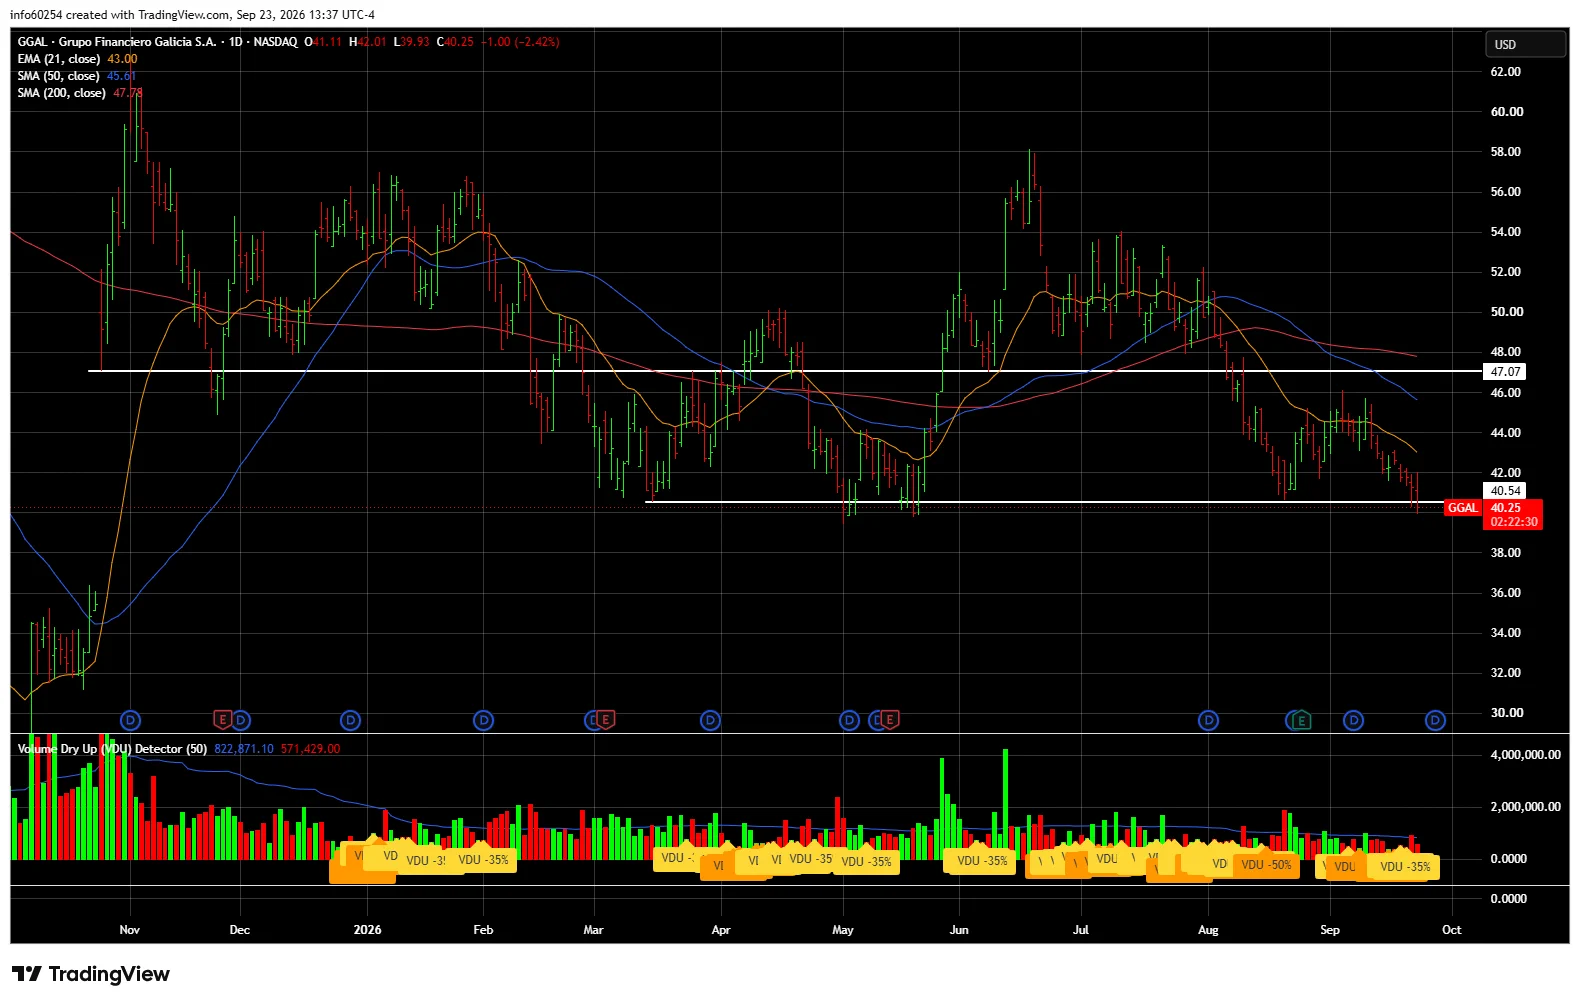This screenshot has height=1004, width=1580.
Task: Click the Jul label on time axis
Action: 1081,930
